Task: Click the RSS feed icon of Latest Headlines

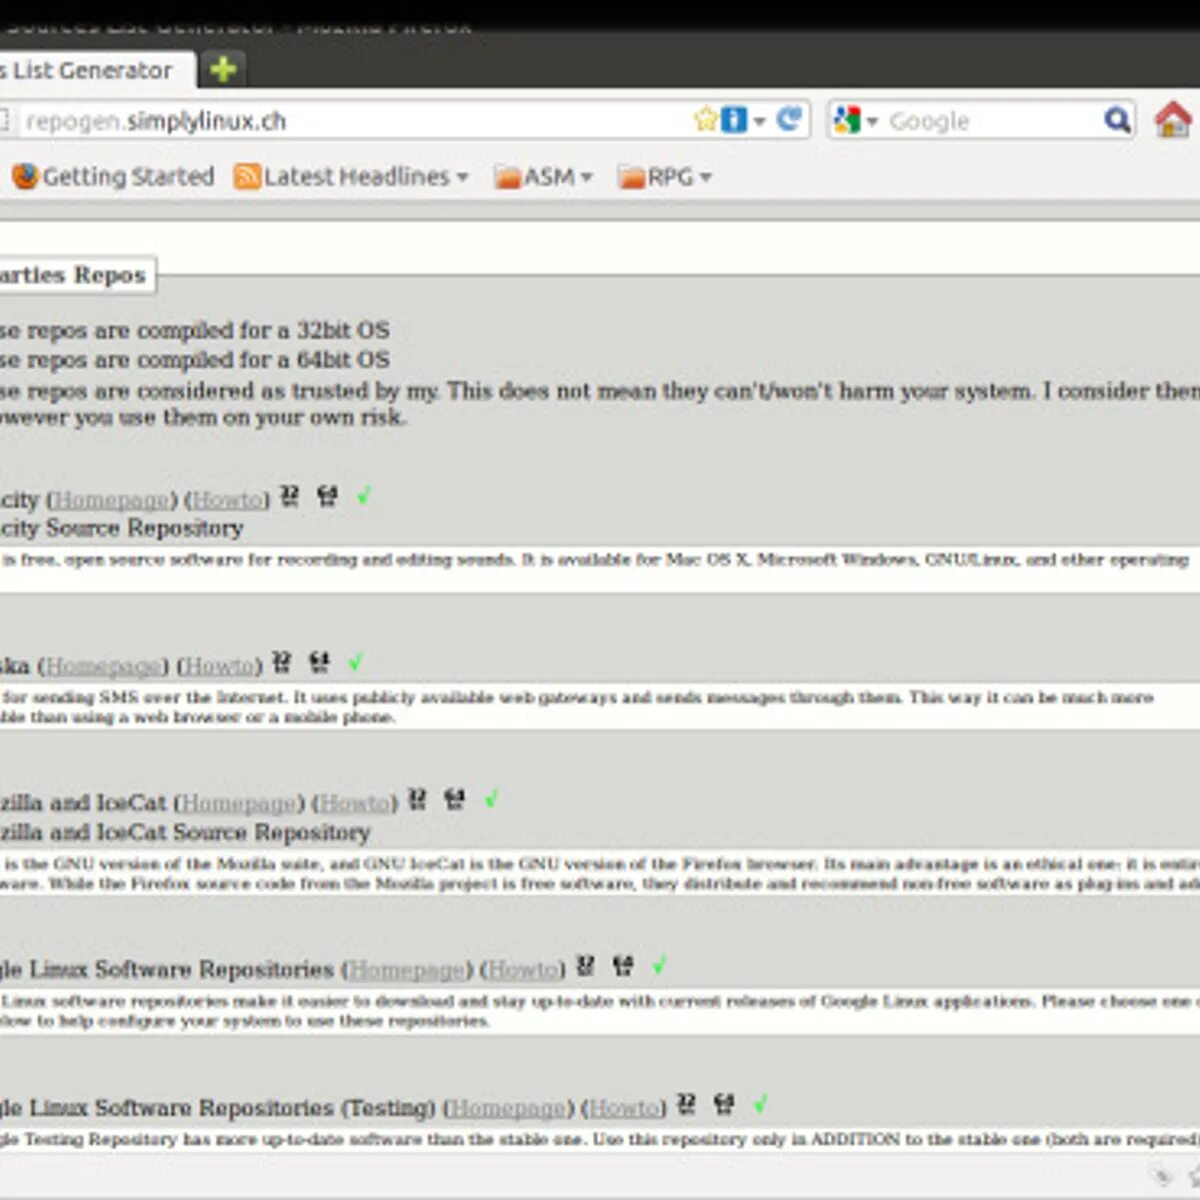Action: (x=247, y=177)
